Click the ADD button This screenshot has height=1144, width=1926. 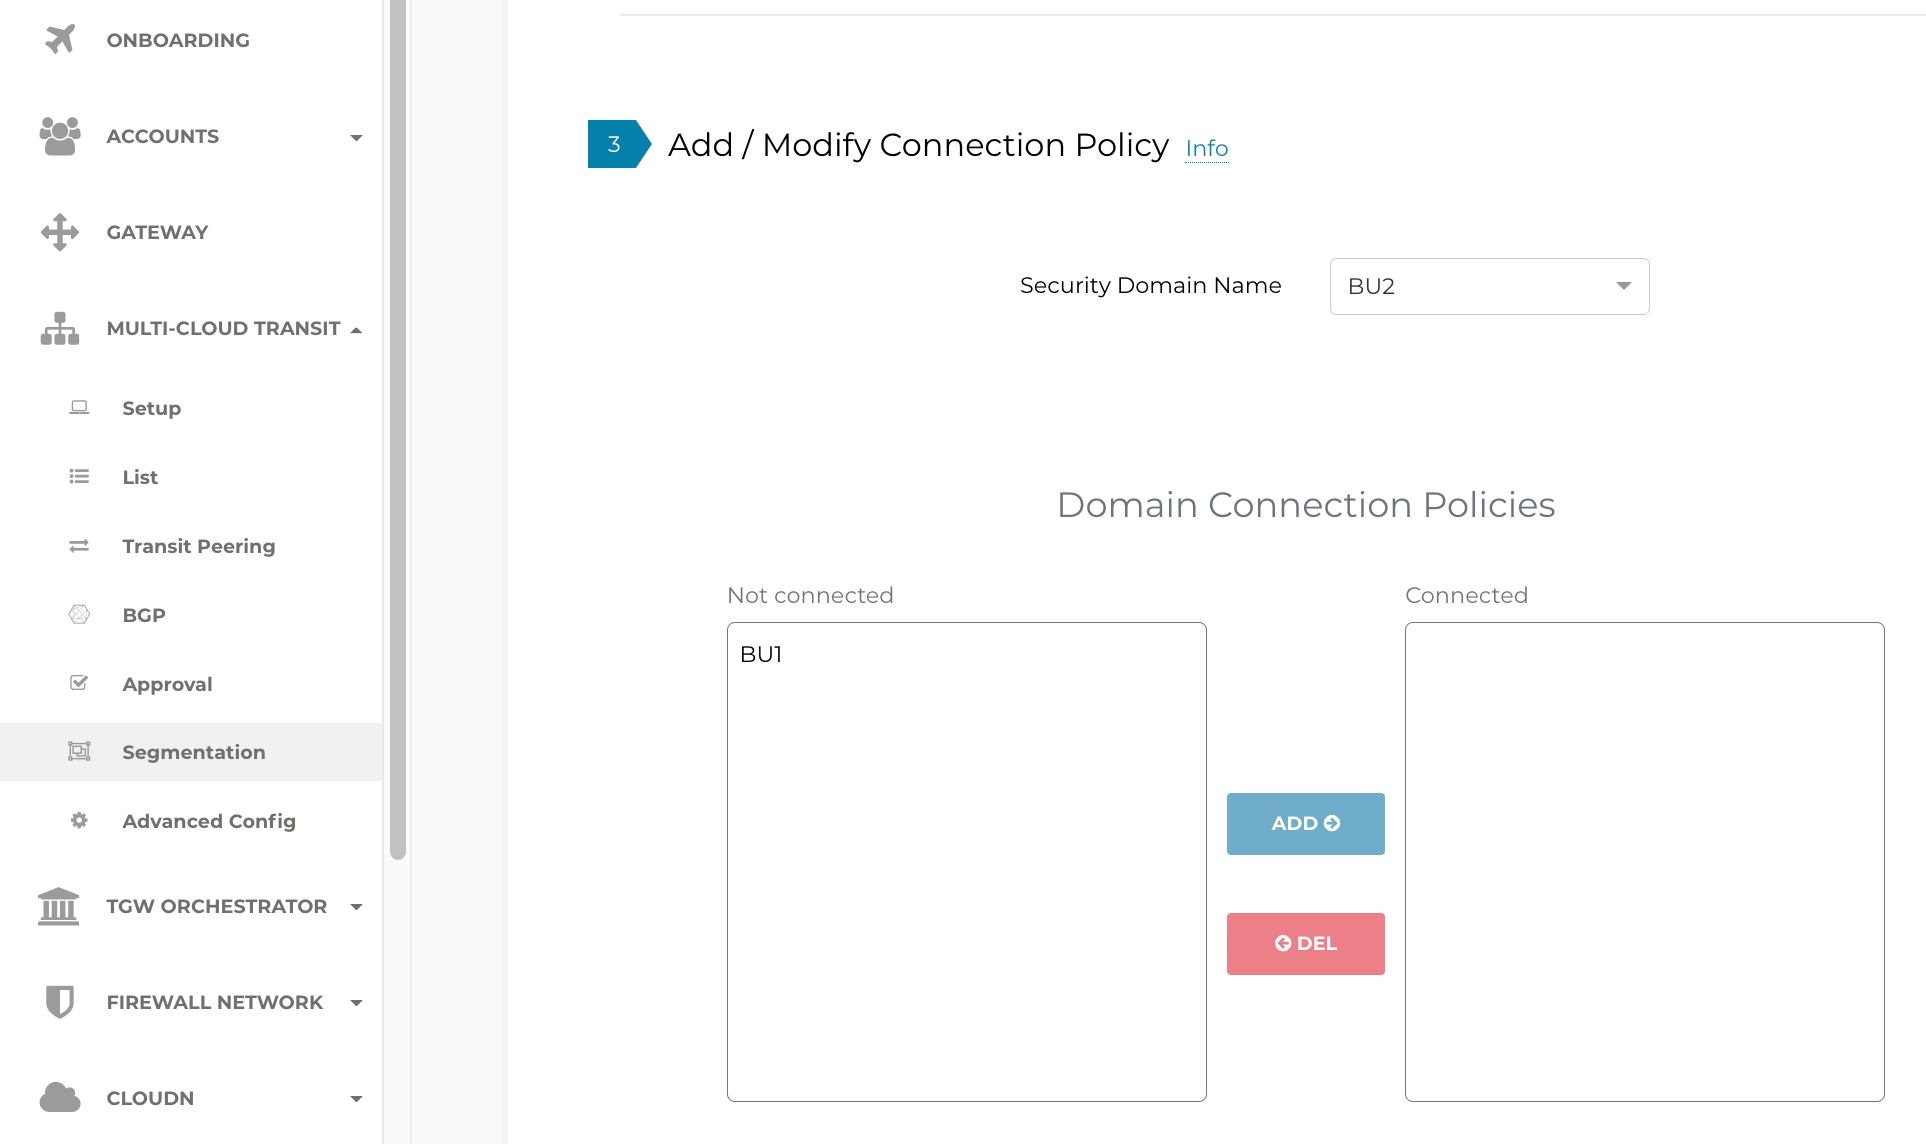coord(1305,823)
